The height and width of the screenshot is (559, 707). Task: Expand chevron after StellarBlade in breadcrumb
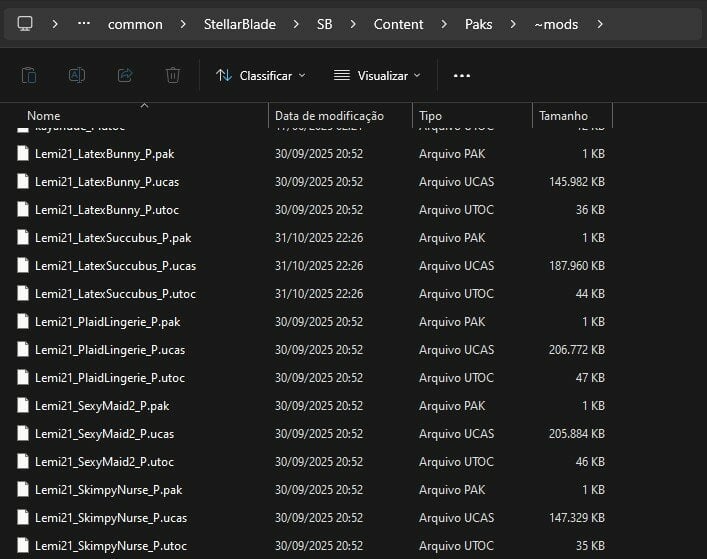click(296, 24)
